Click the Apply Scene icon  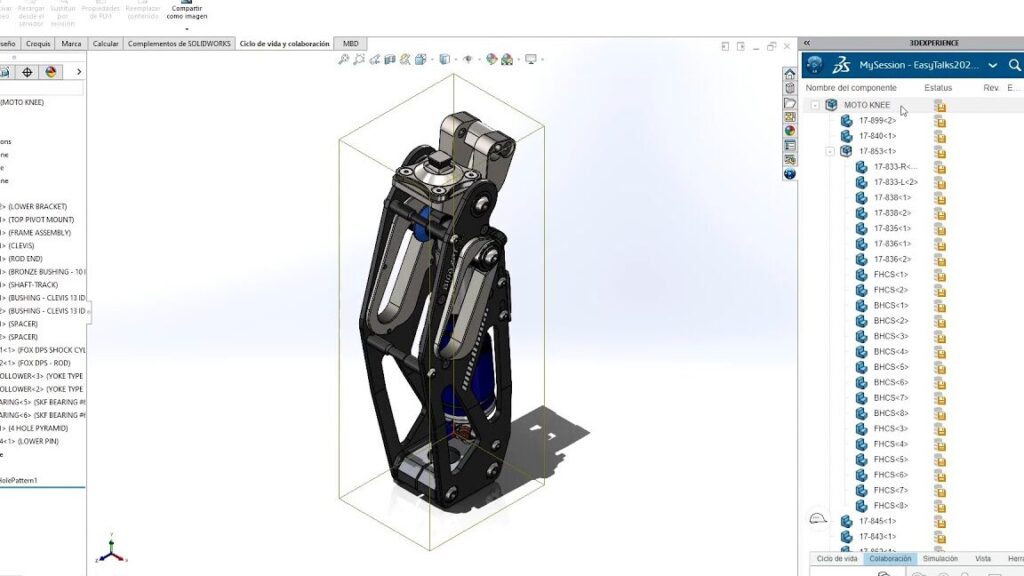507,59
